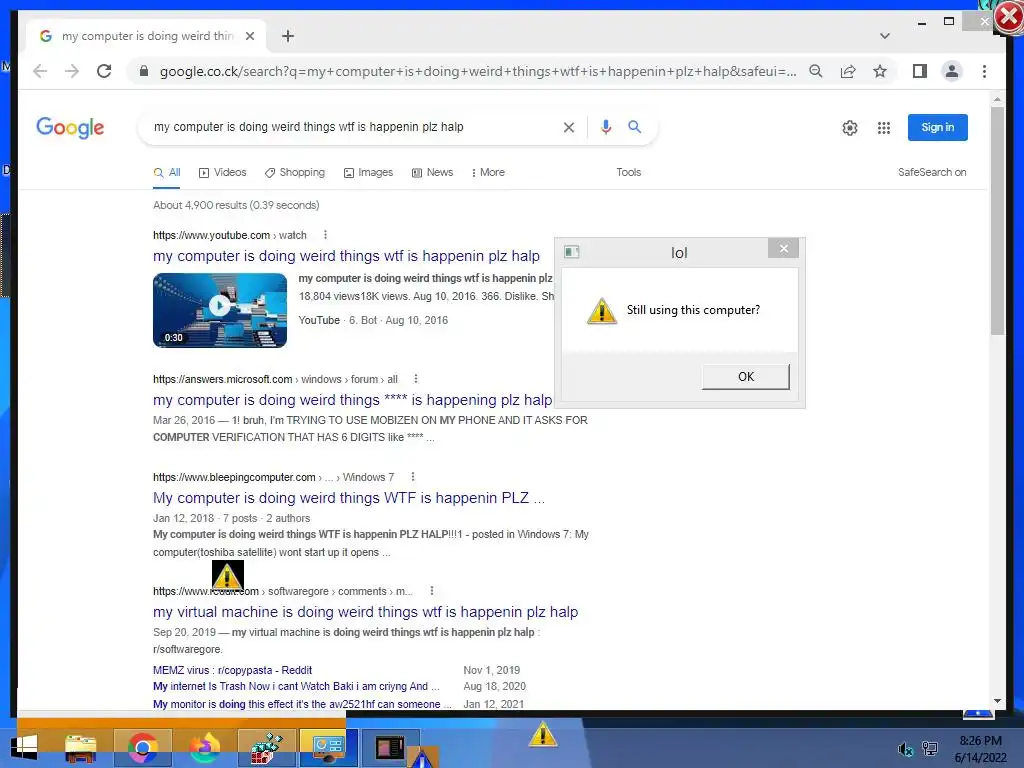The width and height of the screenshot is (1024, 768).
Task: Open 'My internet Is Trash Now' link
Action: click(296, 686)
